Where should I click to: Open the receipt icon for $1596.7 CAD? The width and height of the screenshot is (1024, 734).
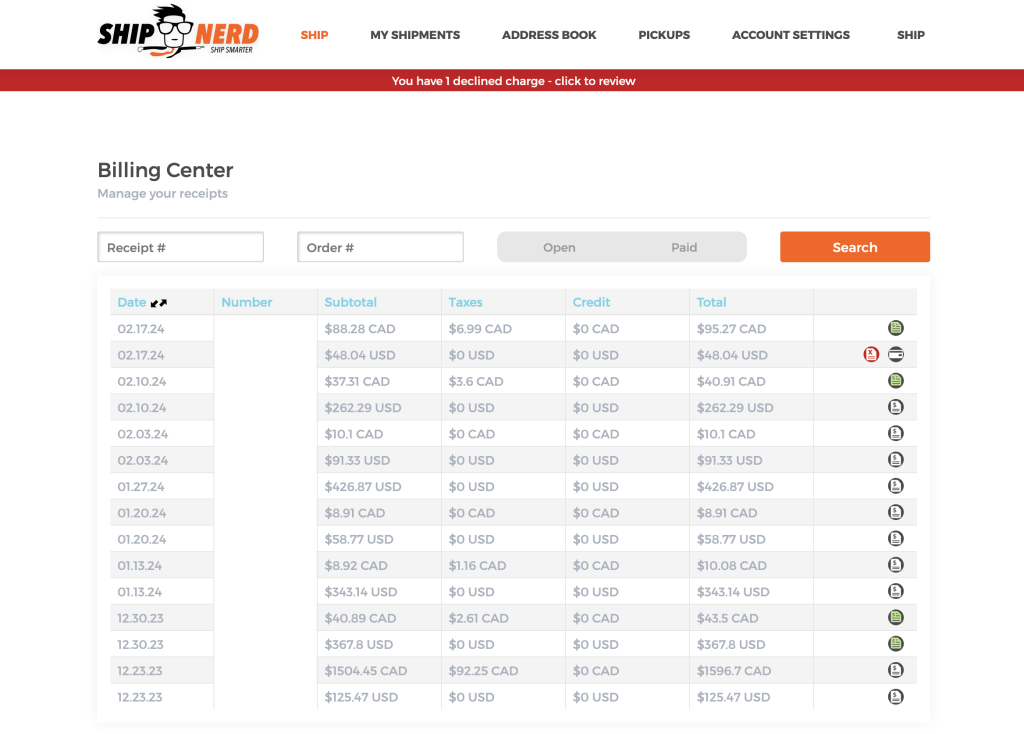click(896, 670)
